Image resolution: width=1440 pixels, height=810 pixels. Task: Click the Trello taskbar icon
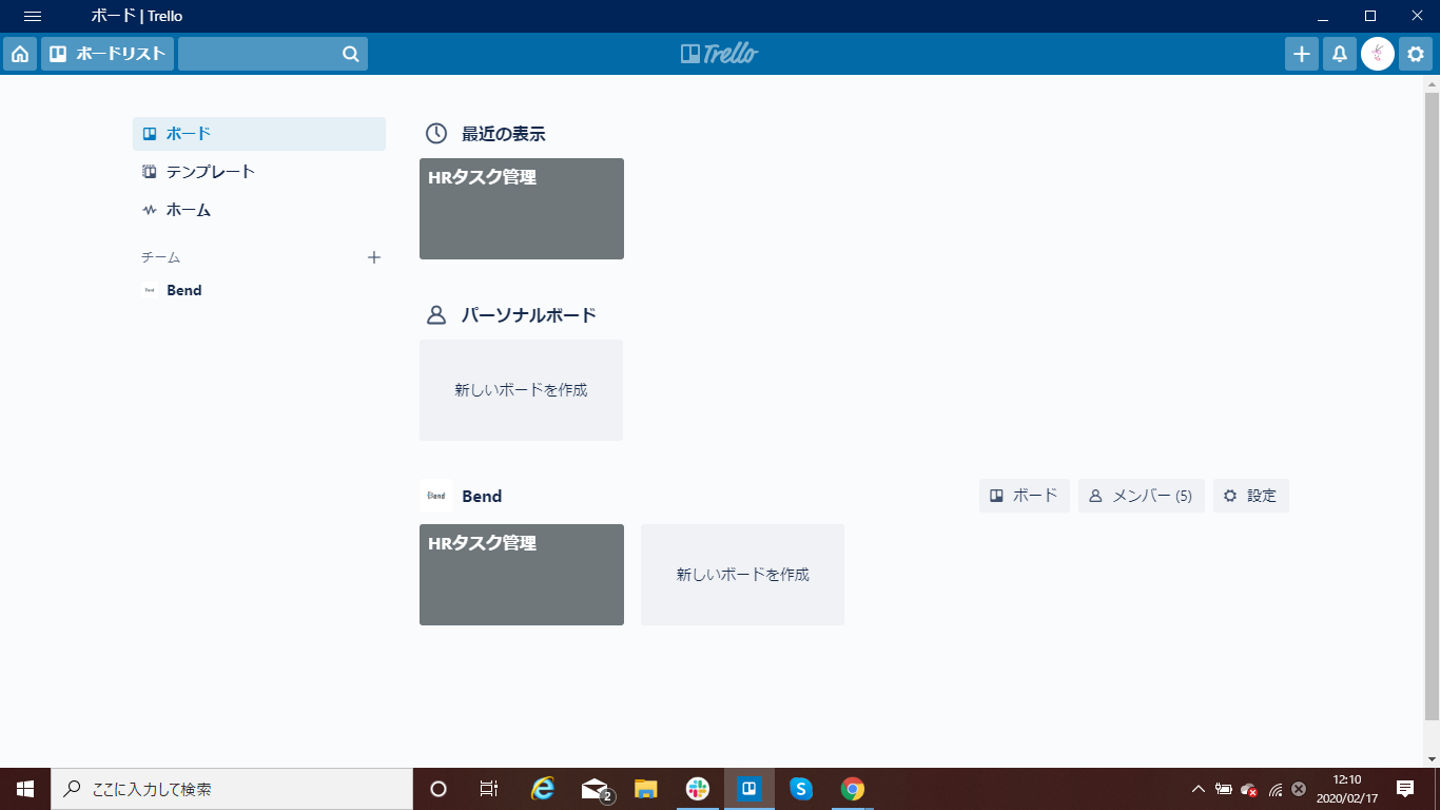(x=749, y=789)
